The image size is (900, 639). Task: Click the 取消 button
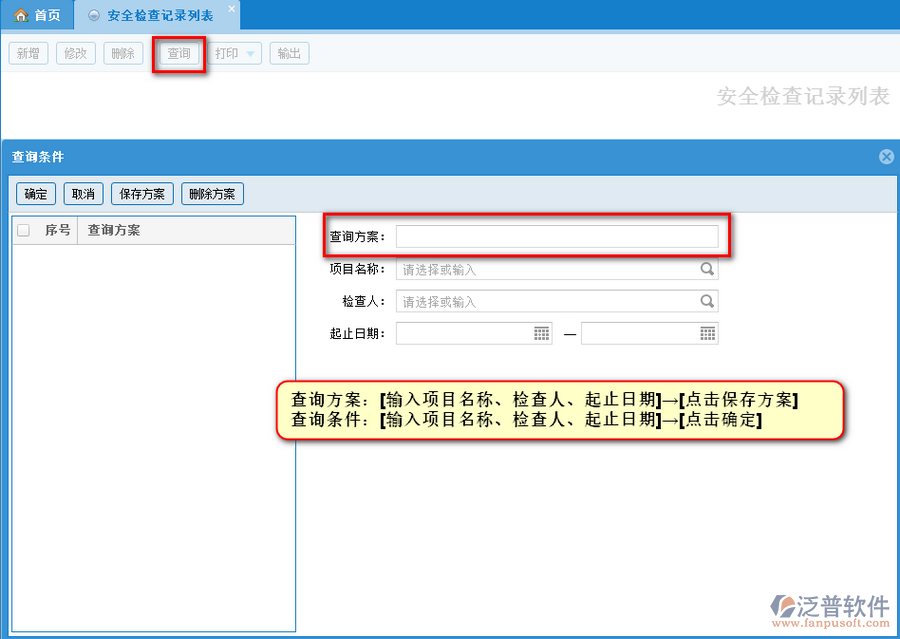[x=83, y=194]
